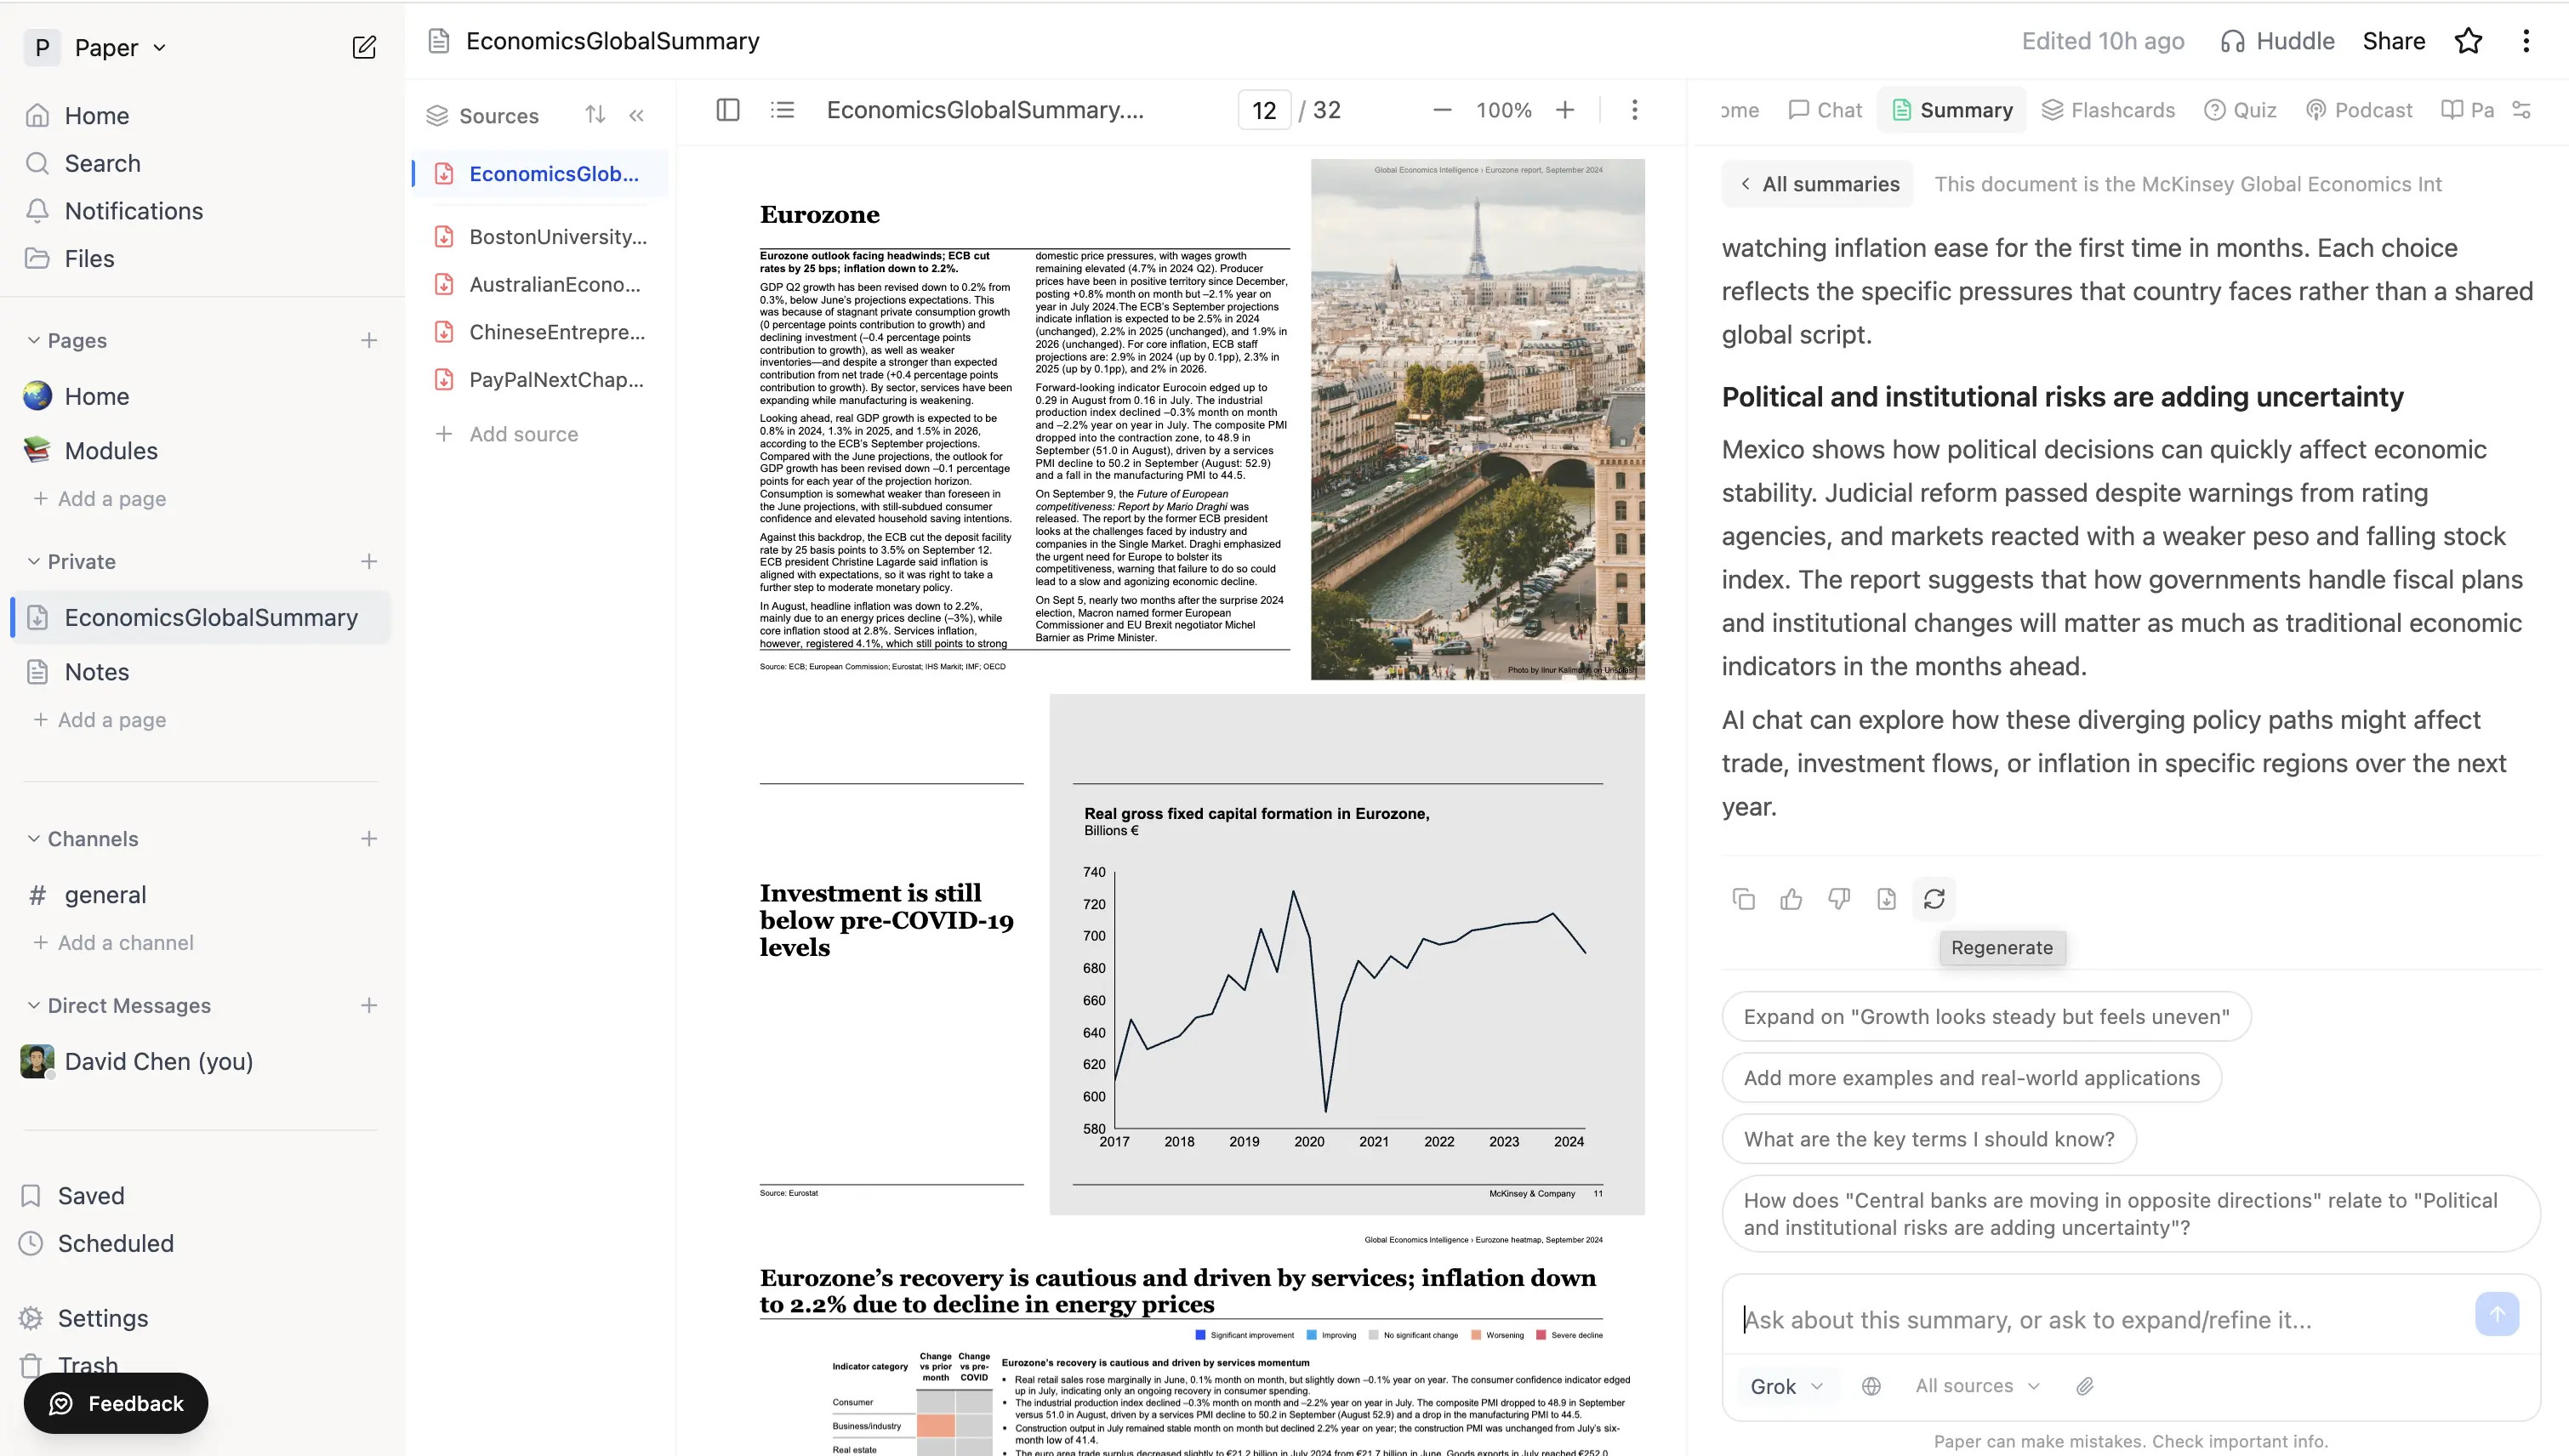Screen dimensions: 2569x1456
Task: Open the Modules page
Action: [x=91, y=451]
